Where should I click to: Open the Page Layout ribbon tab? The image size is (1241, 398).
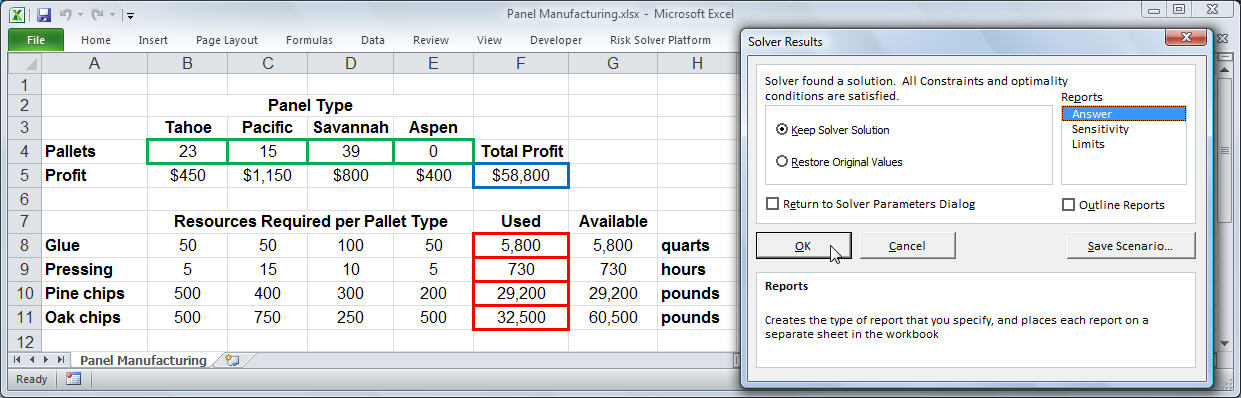pyautogui.click(x=227, y=40)
